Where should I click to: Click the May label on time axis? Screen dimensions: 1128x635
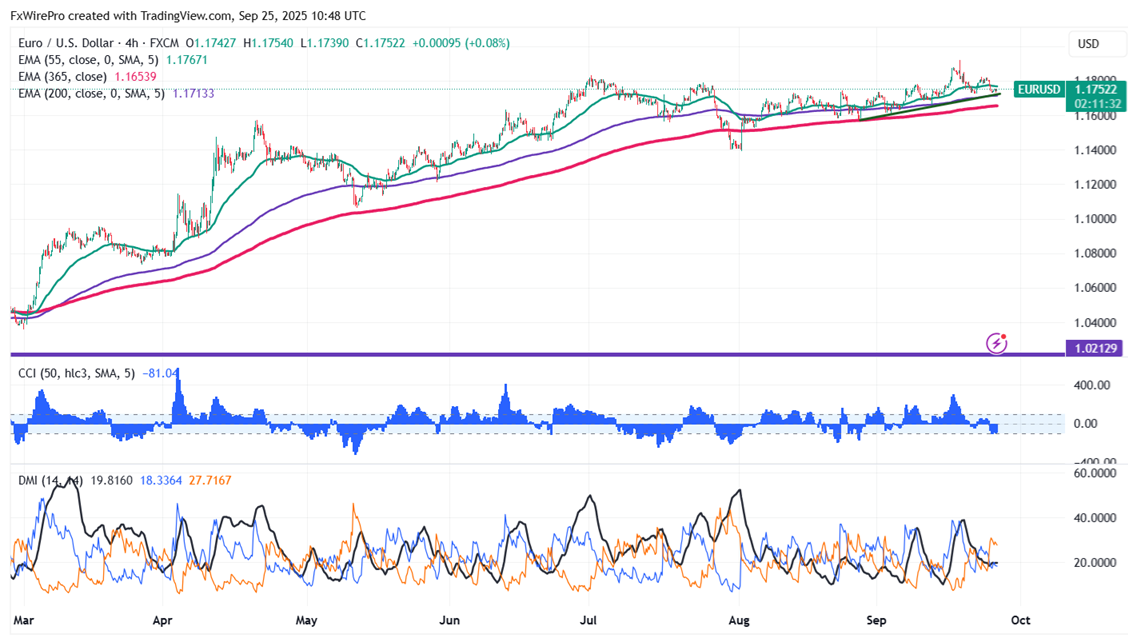[x=306, y=620]
